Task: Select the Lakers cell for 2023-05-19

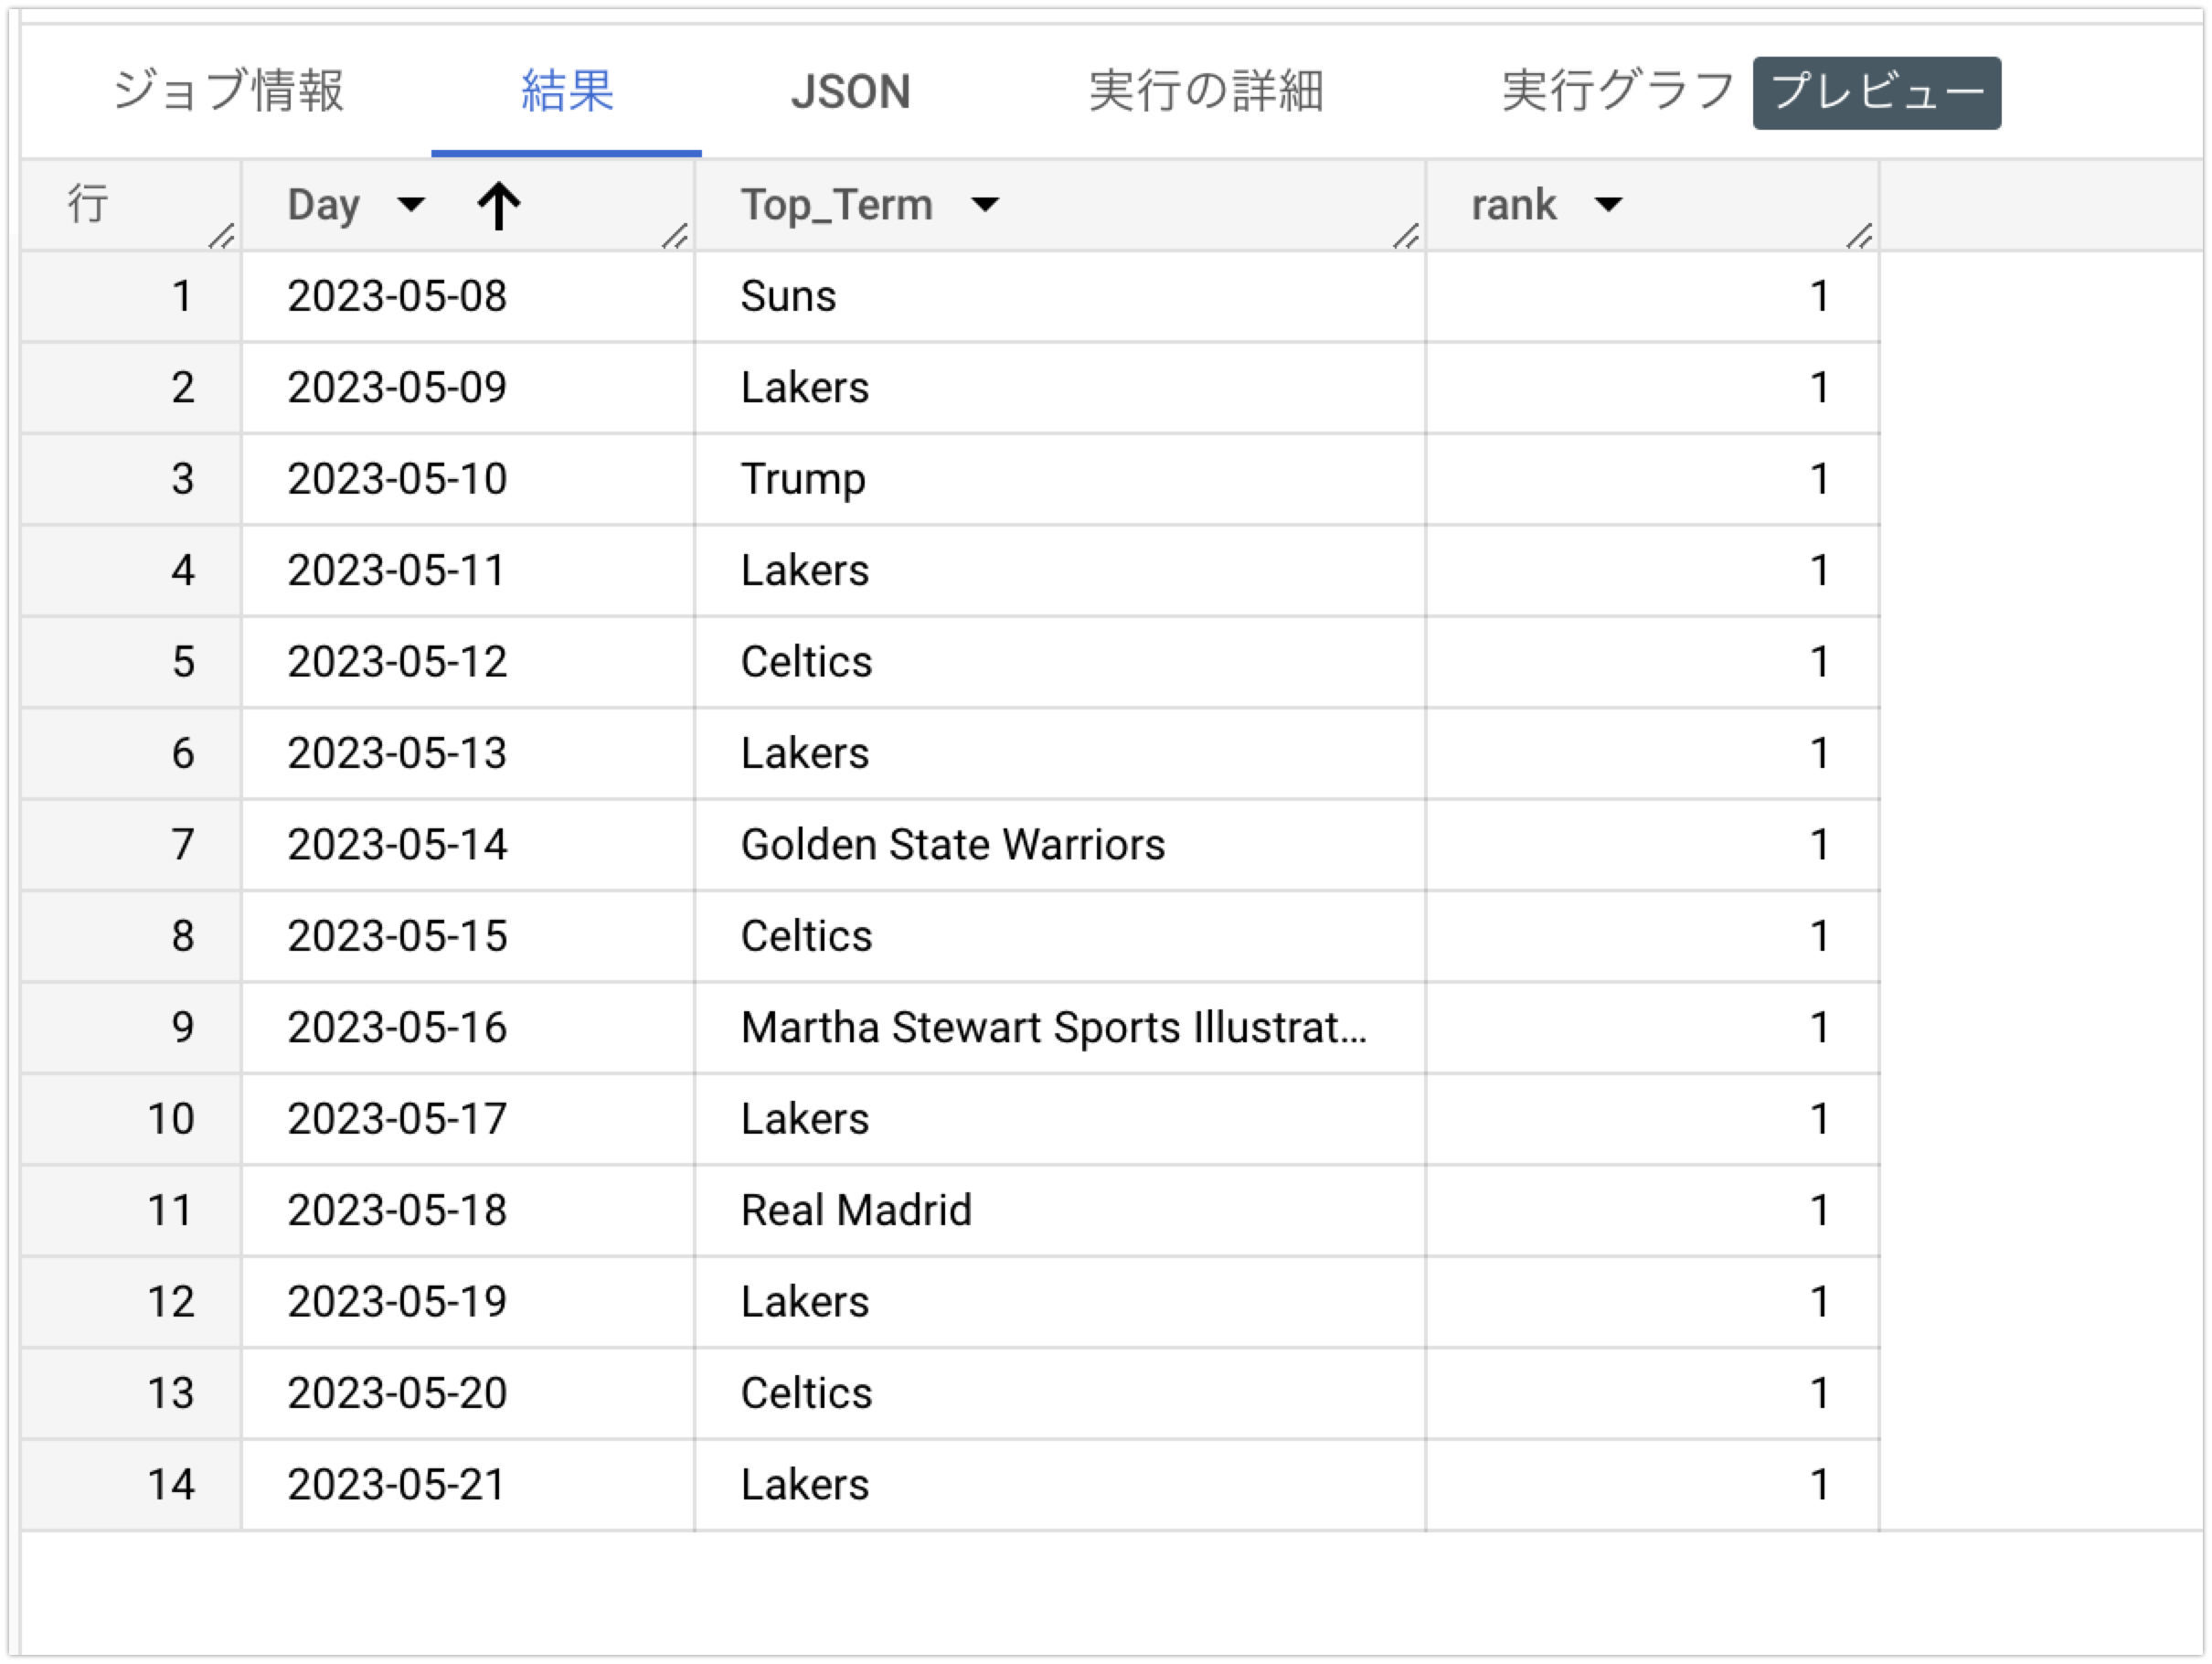Action: 1060,1302
